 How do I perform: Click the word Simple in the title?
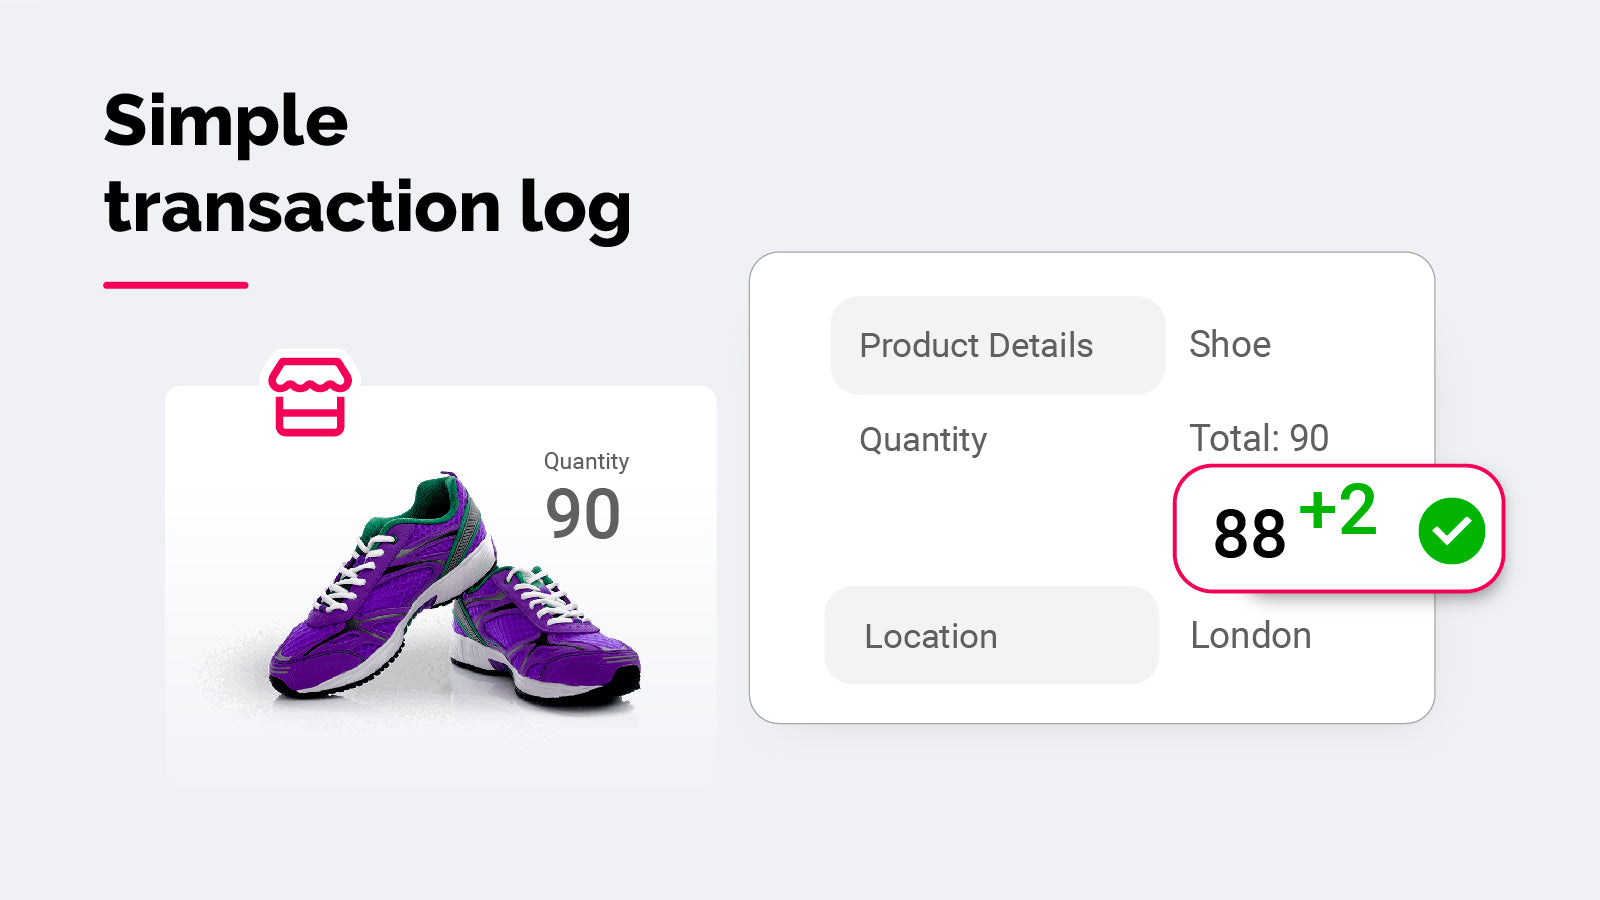226,122
